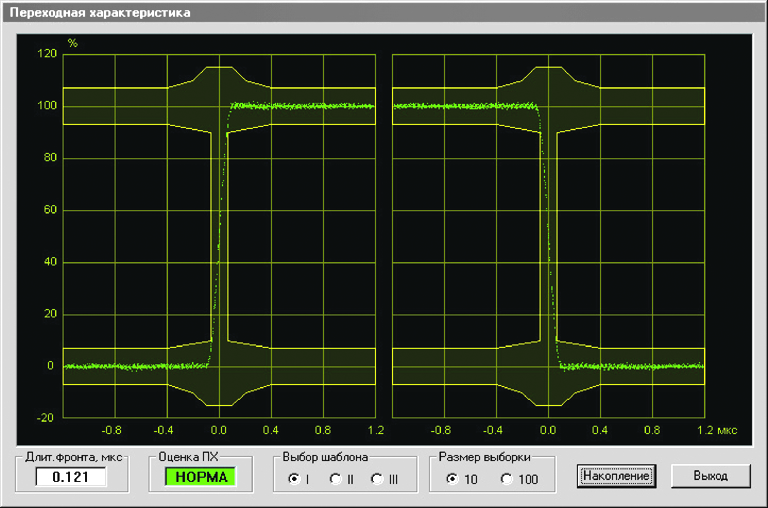Click the 120 value on the Y axis
The height and width of the screenshot is (508, 768).
(47, 53)
